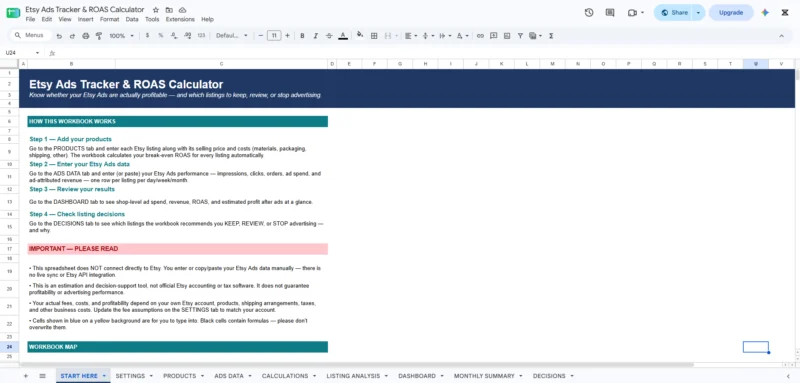Viewport: 800px width, 383px height.
Task: Select column C header
Action: point(221,64)
